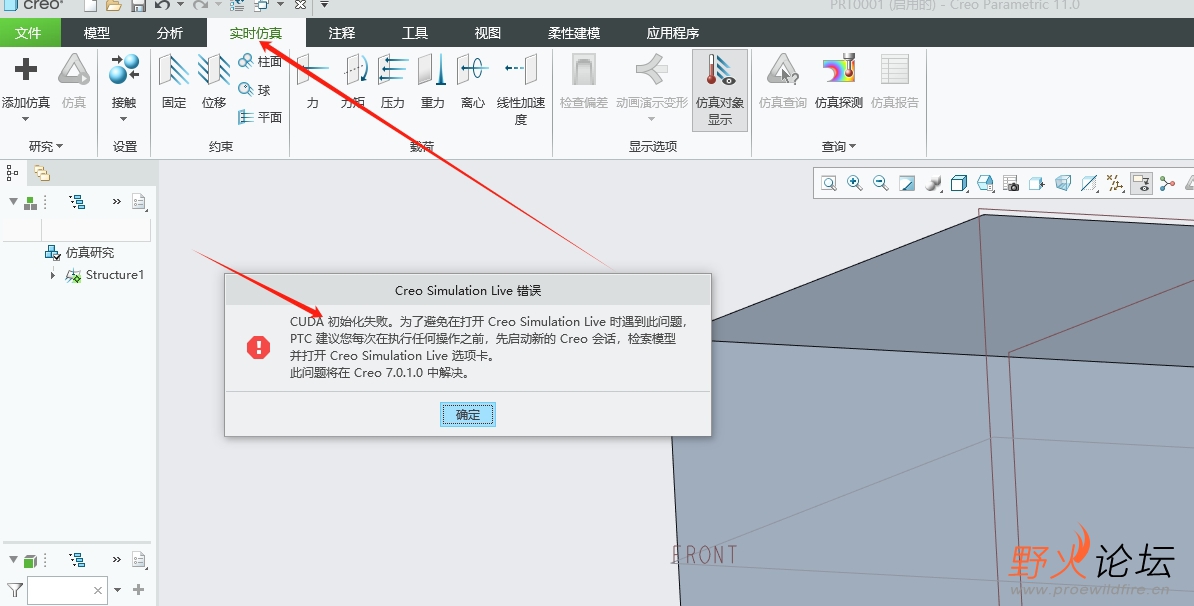
Task: Open the 应用程序 ribbon tab
Action: click(672, 33)
